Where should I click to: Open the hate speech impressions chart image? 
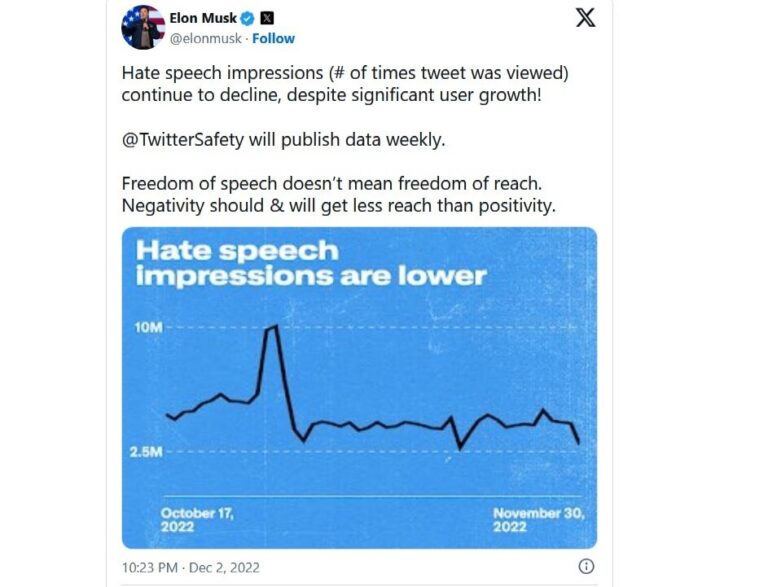(x=359, y=400)
